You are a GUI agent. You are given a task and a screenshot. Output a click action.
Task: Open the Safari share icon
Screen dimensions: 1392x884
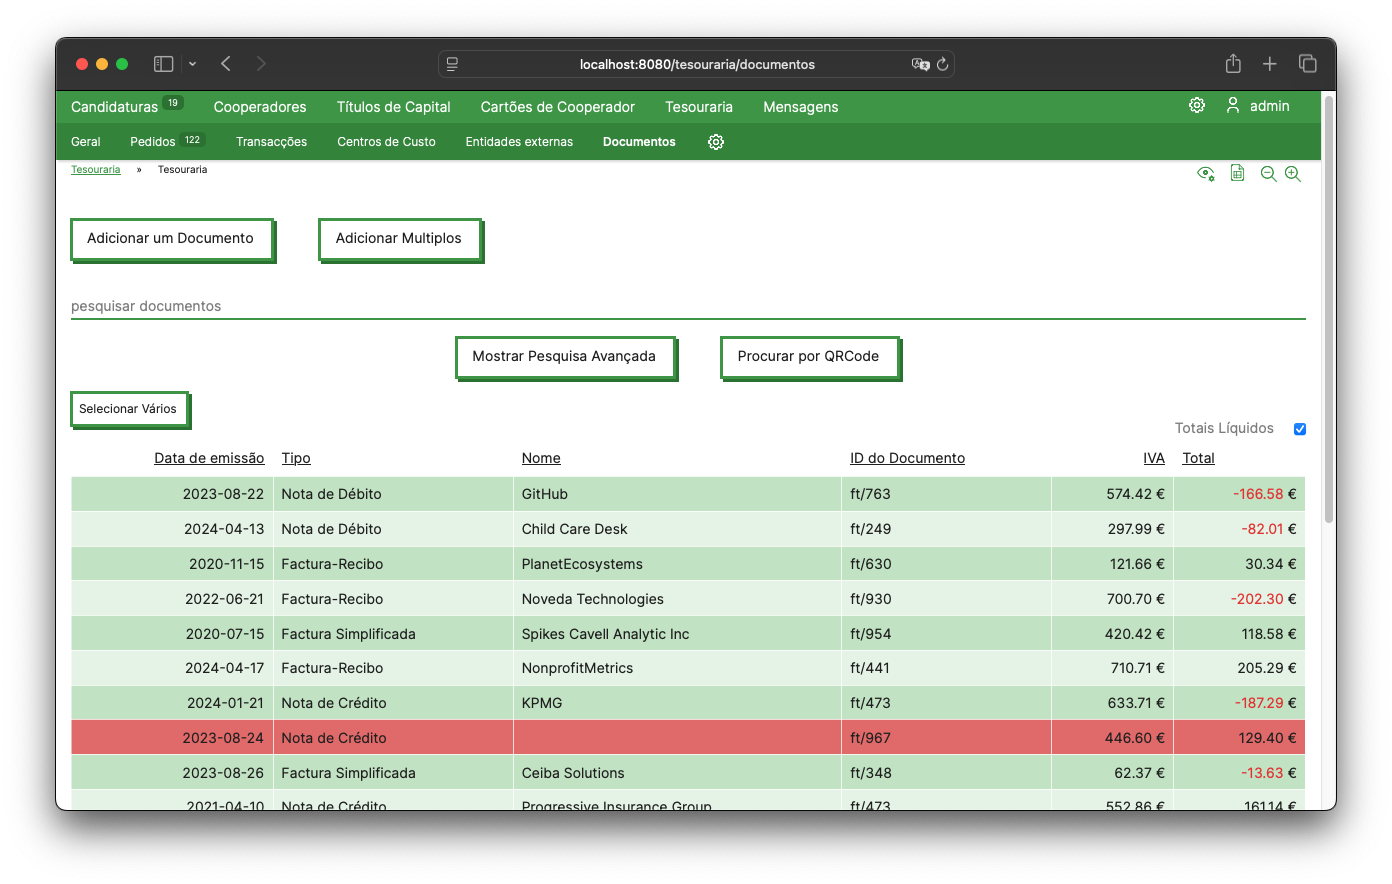click(1233, 64)
